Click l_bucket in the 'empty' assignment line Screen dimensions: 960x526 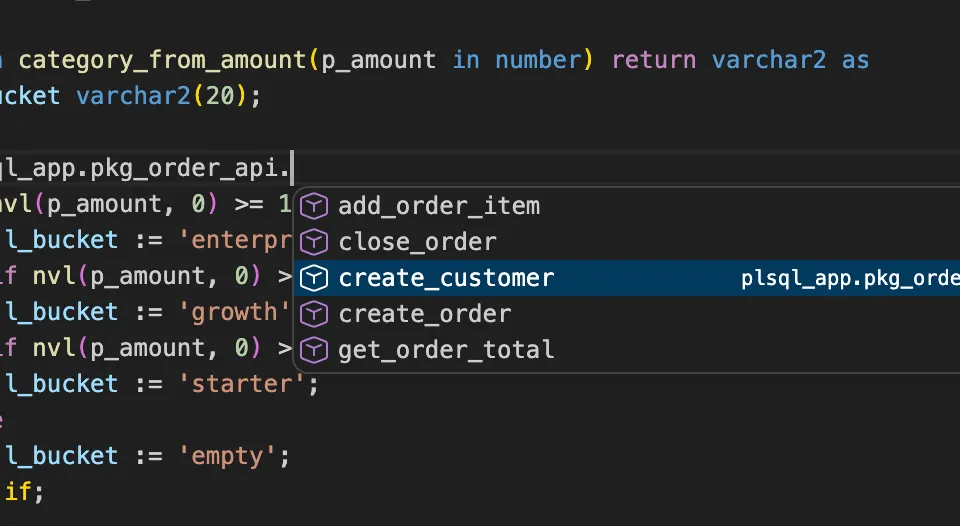62,457
